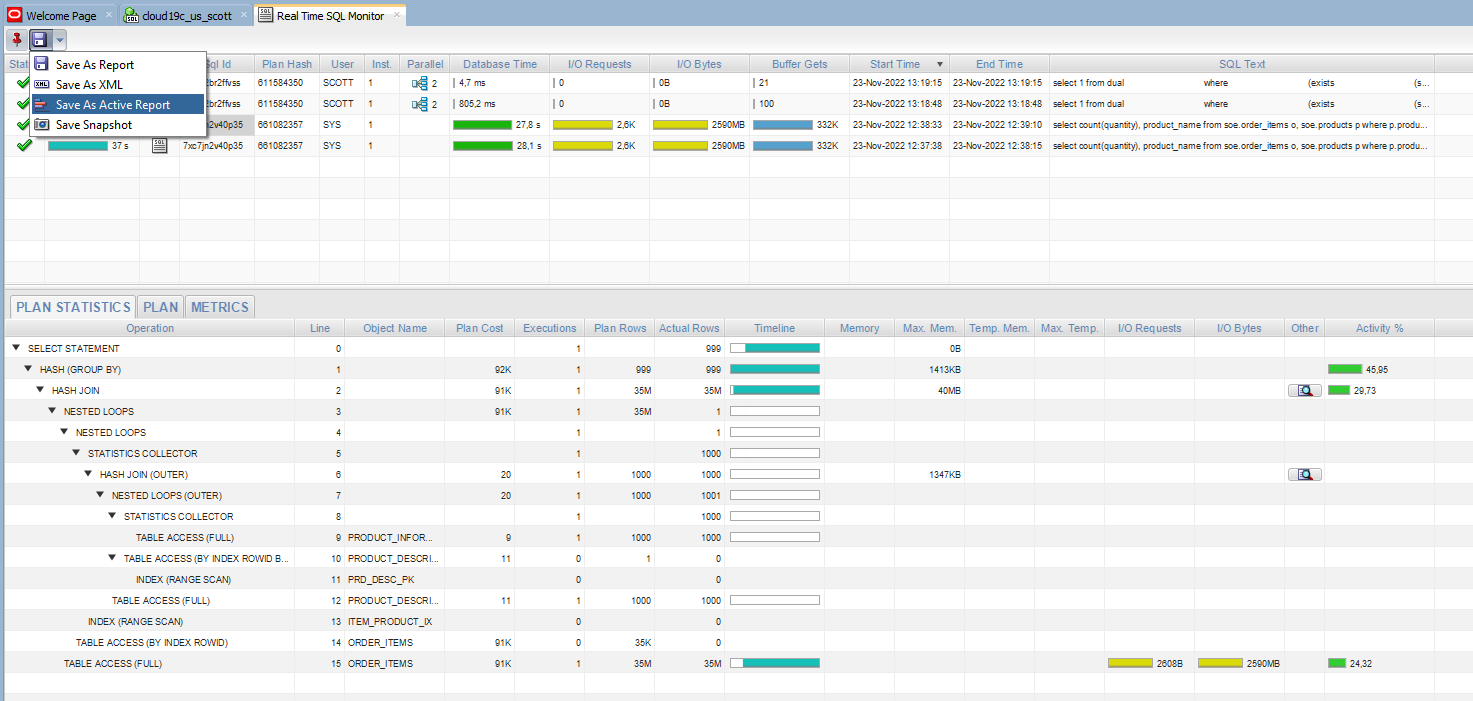Click the monitor icon on the Real Time SQL Monitor tab
Viewport: 1473px width, 701px height.
click(264, 15)
